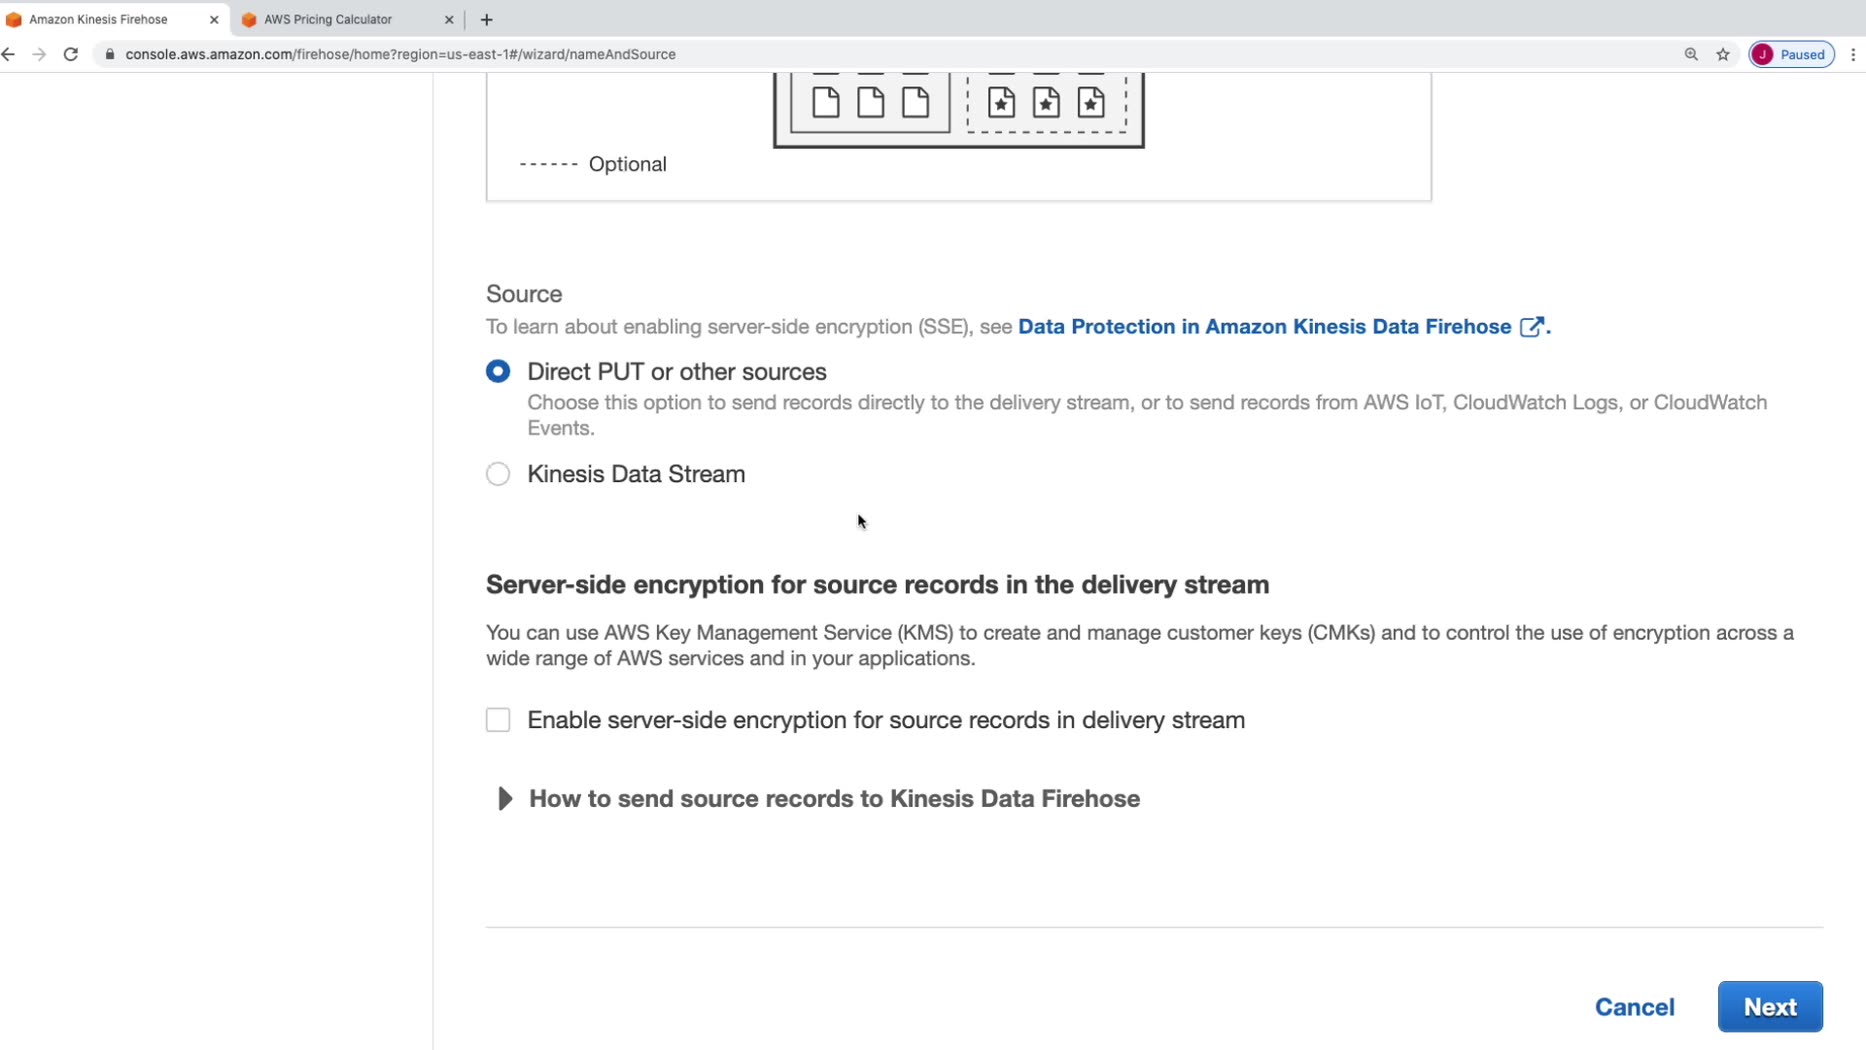This screenshot has width=1866, height=1050.
Task: Click the site lock icon
Action: point(110,54)
